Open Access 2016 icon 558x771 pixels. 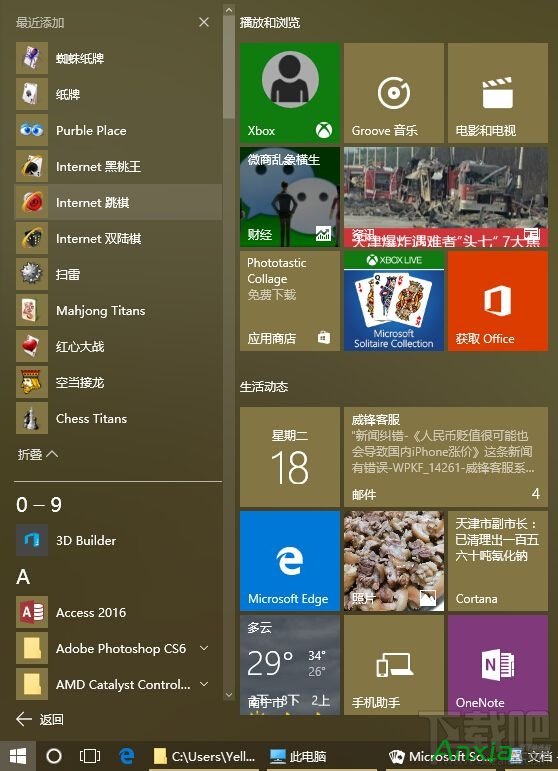(x=32, y=612)
